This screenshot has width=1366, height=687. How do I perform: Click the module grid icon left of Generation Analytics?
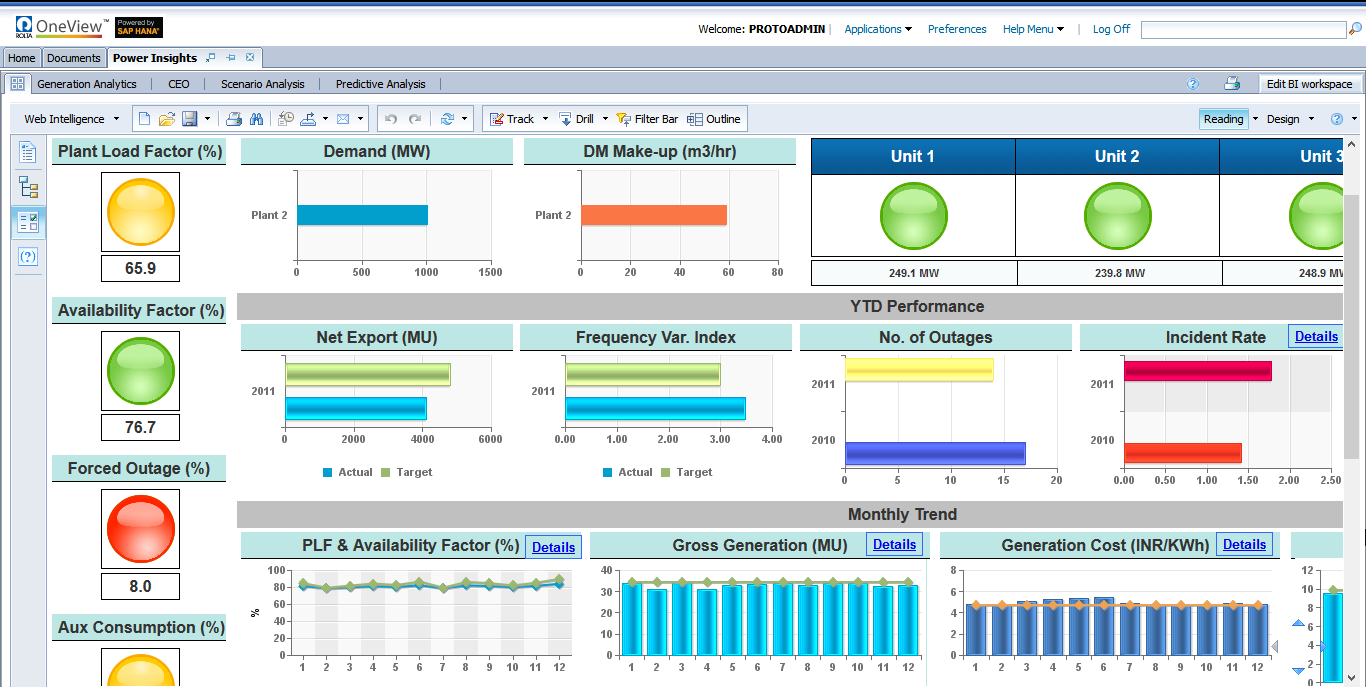(17, 84)
